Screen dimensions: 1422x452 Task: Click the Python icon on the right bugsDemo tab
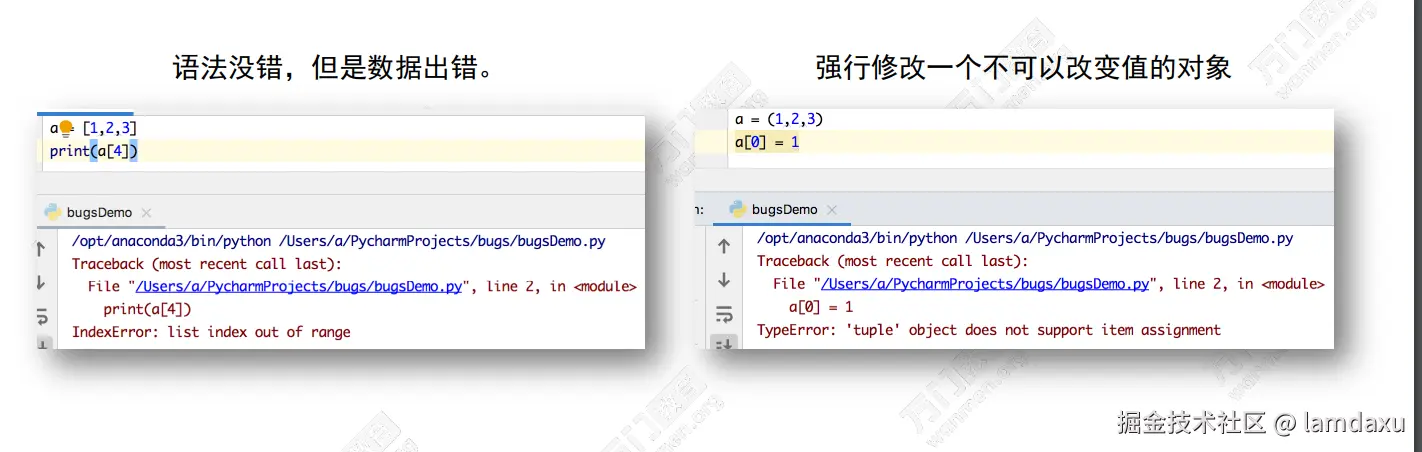coord(738,209)
